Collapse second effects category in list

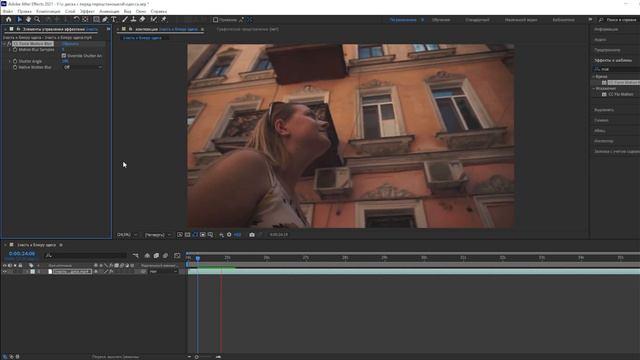594,89
